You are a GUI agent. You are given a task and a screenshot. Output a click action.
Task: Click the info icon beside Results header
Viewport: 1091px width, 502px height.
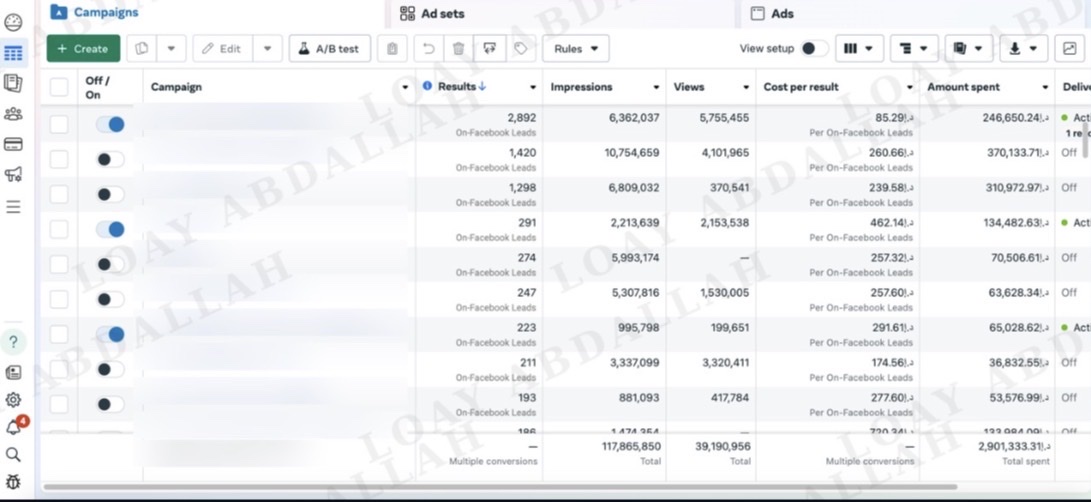tap(427, 86)
